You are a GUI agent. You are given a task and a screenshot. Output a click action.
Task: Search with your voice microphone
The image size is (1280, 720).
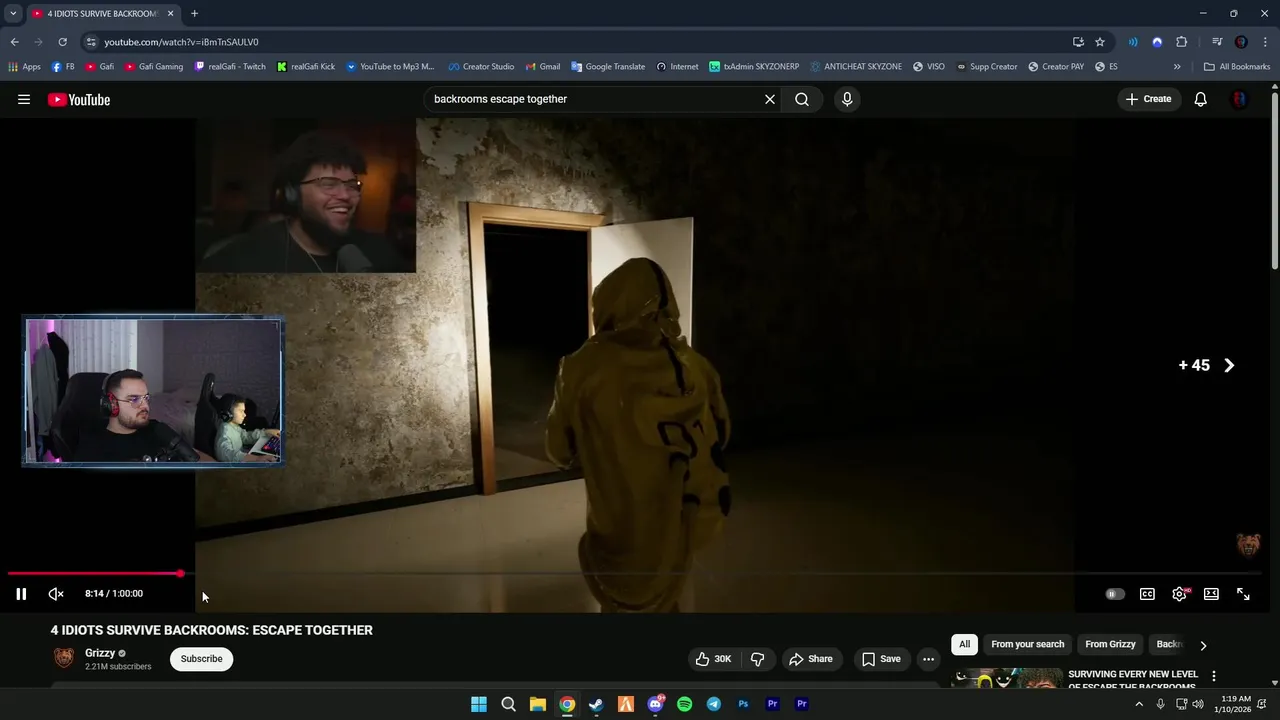click(847, 99)
